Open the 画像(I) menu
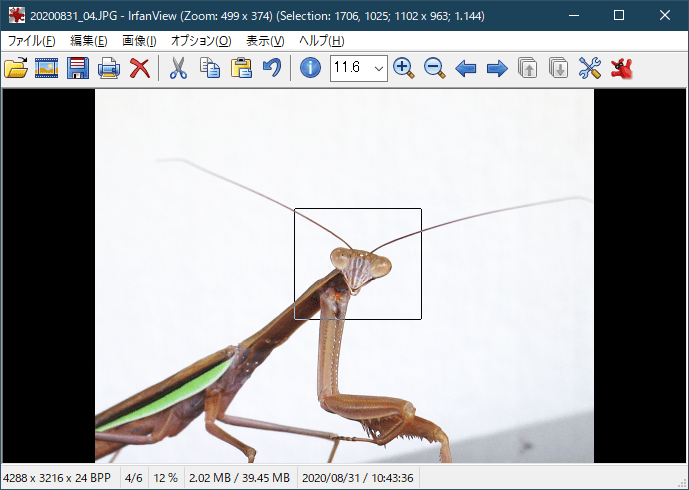 coord(139,41)
